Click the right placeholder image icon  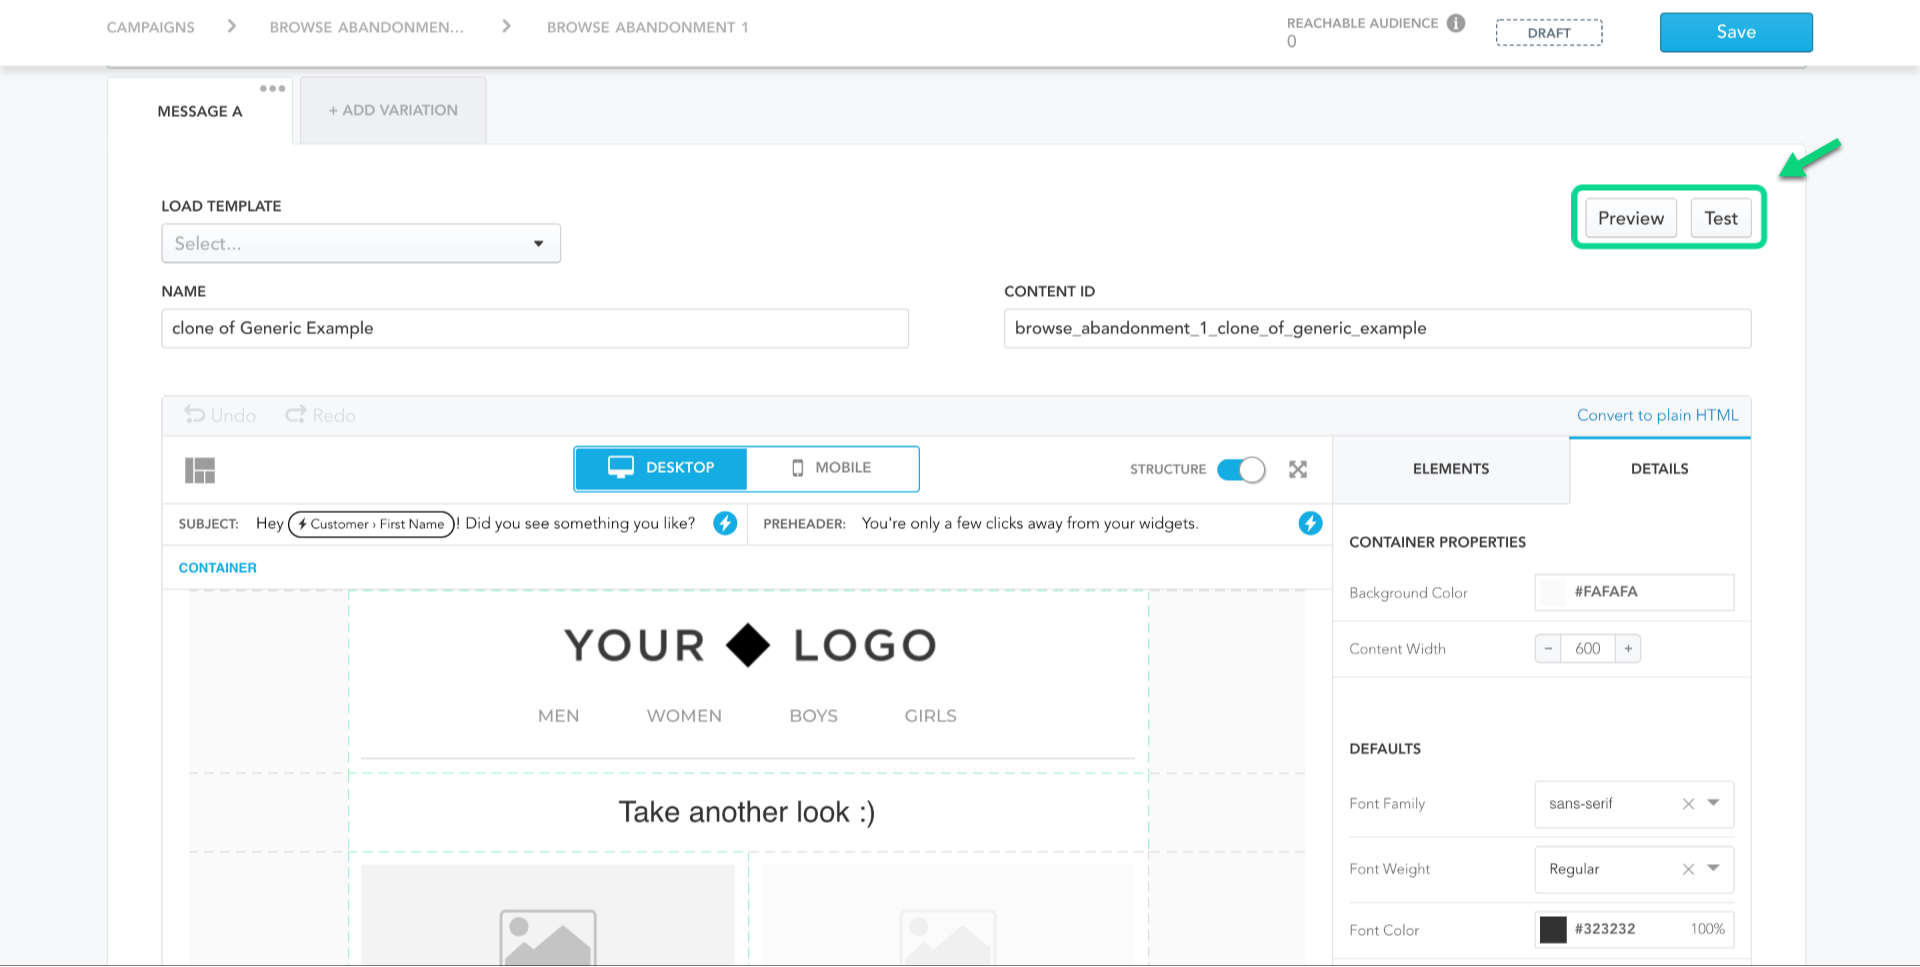[948, 938]
